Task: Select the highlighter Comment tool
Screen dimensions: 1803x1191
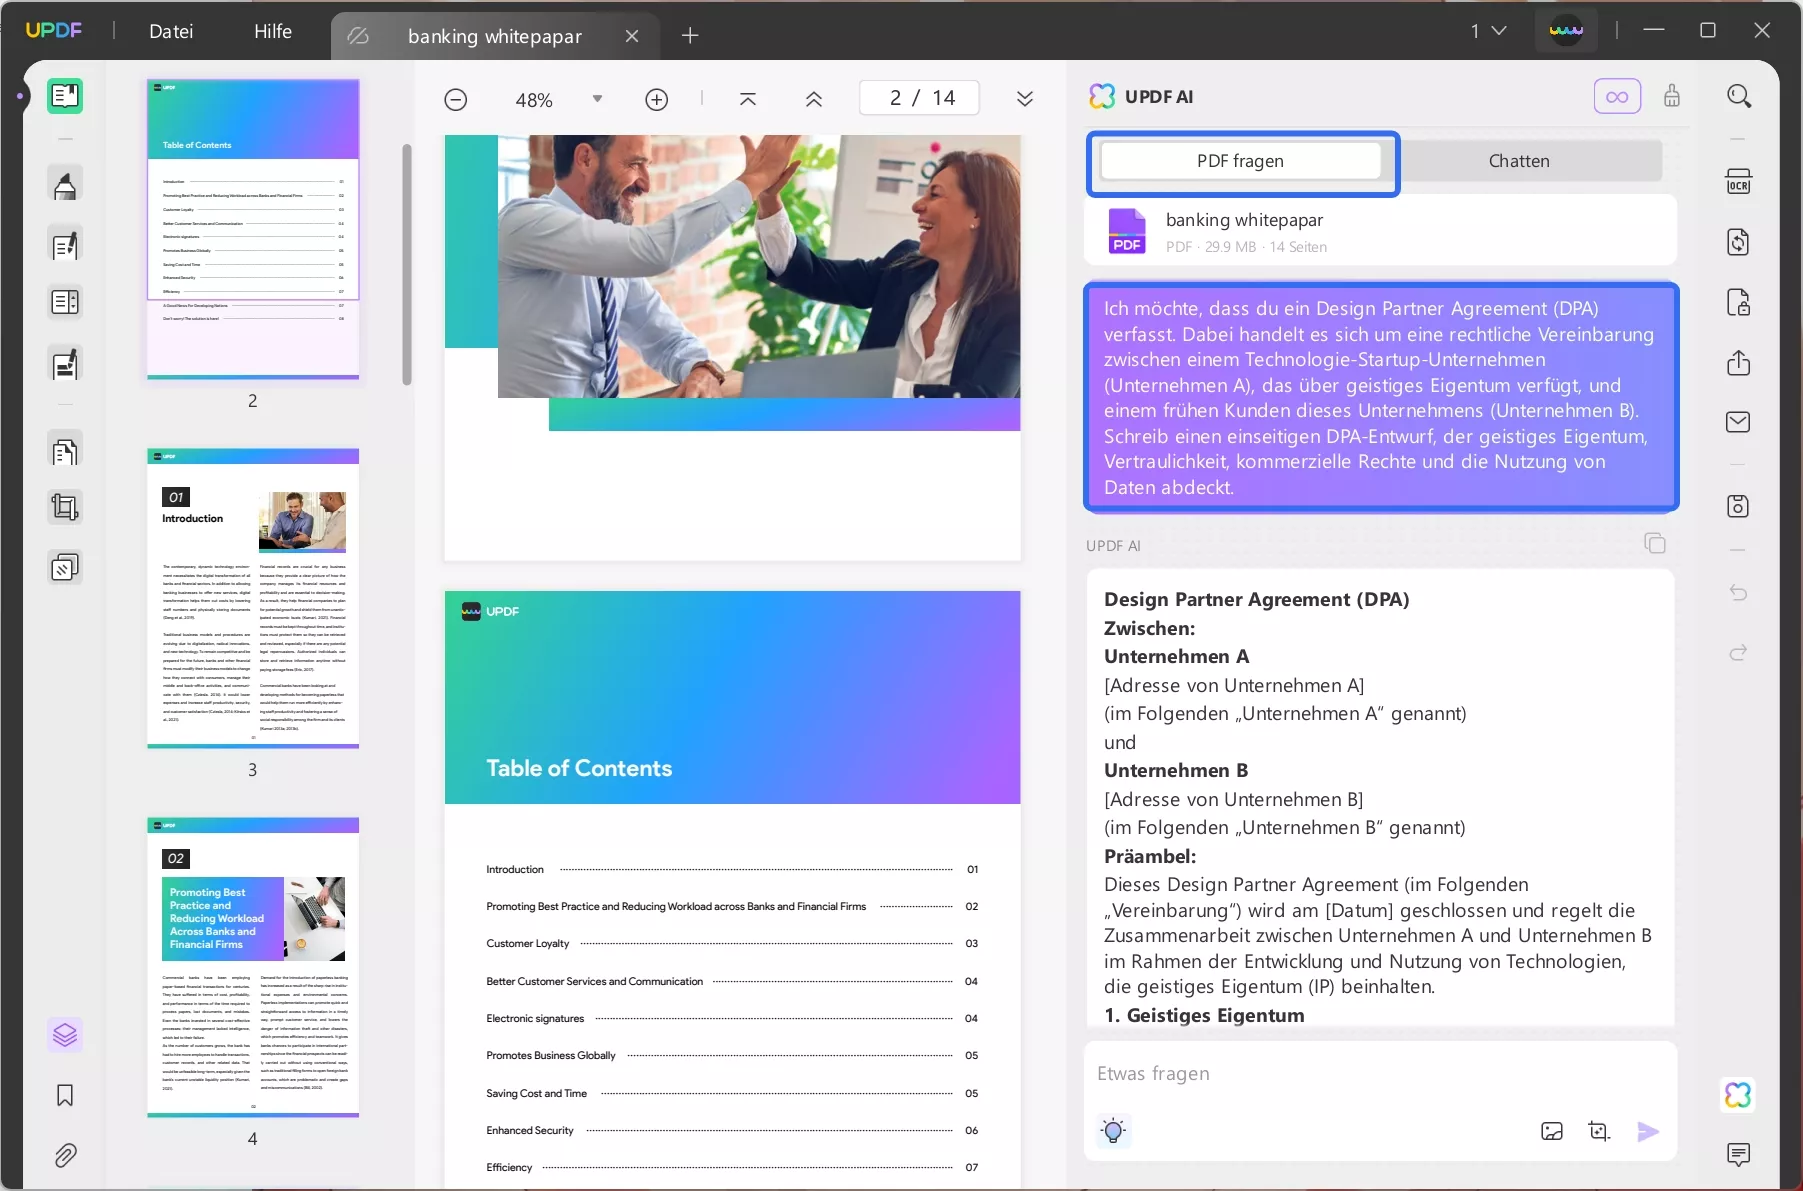Action: (65, 186)
